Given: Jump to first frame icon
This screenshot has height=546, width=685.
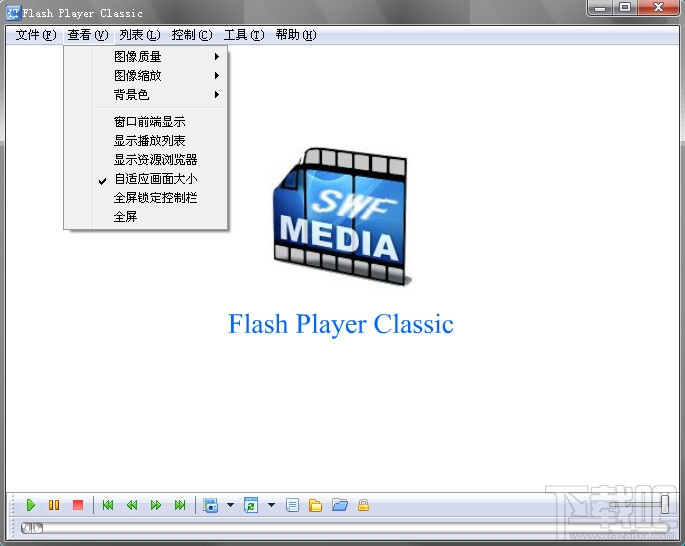Looking at the screenshot, I should coord(108,505).
